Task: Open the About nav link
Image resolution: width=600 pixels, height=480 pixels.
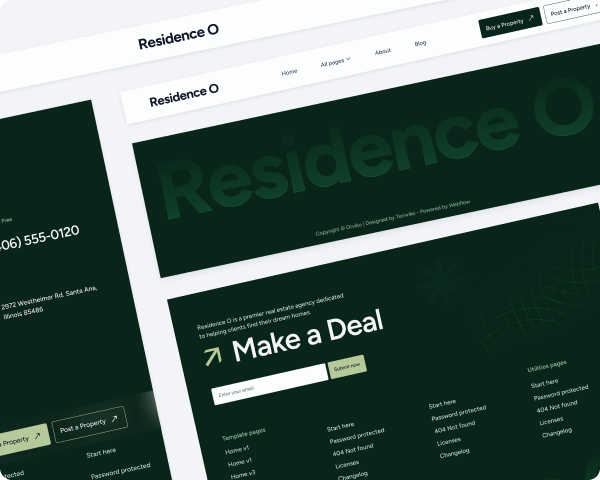Action: point(383,51)
